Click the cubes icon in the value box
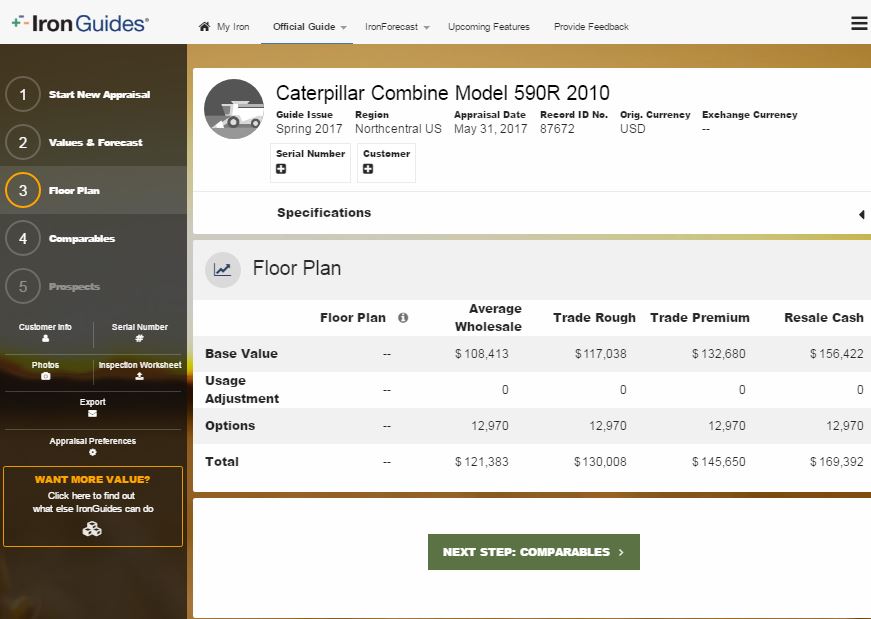Screen dimensions: 871x619 pyautogui.click(x=92, y=529)
